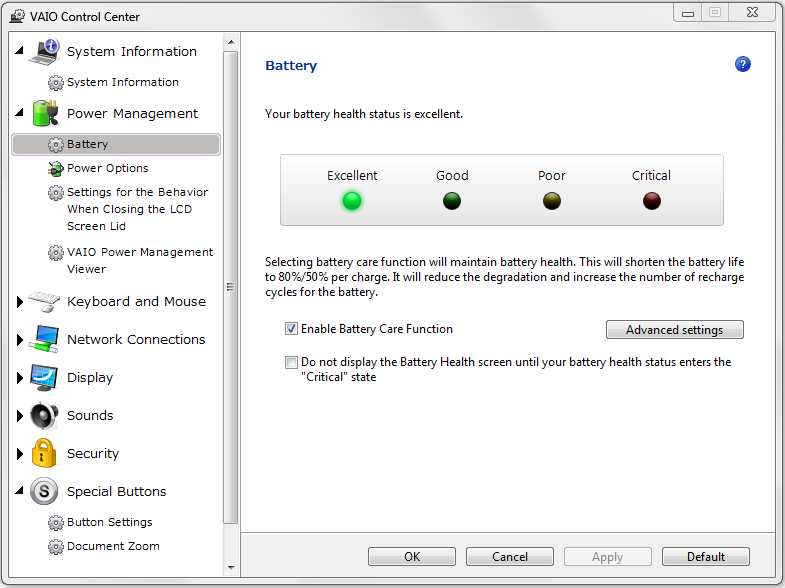Expand the Security category
This screenshot has height=588, width=785.
20,454
